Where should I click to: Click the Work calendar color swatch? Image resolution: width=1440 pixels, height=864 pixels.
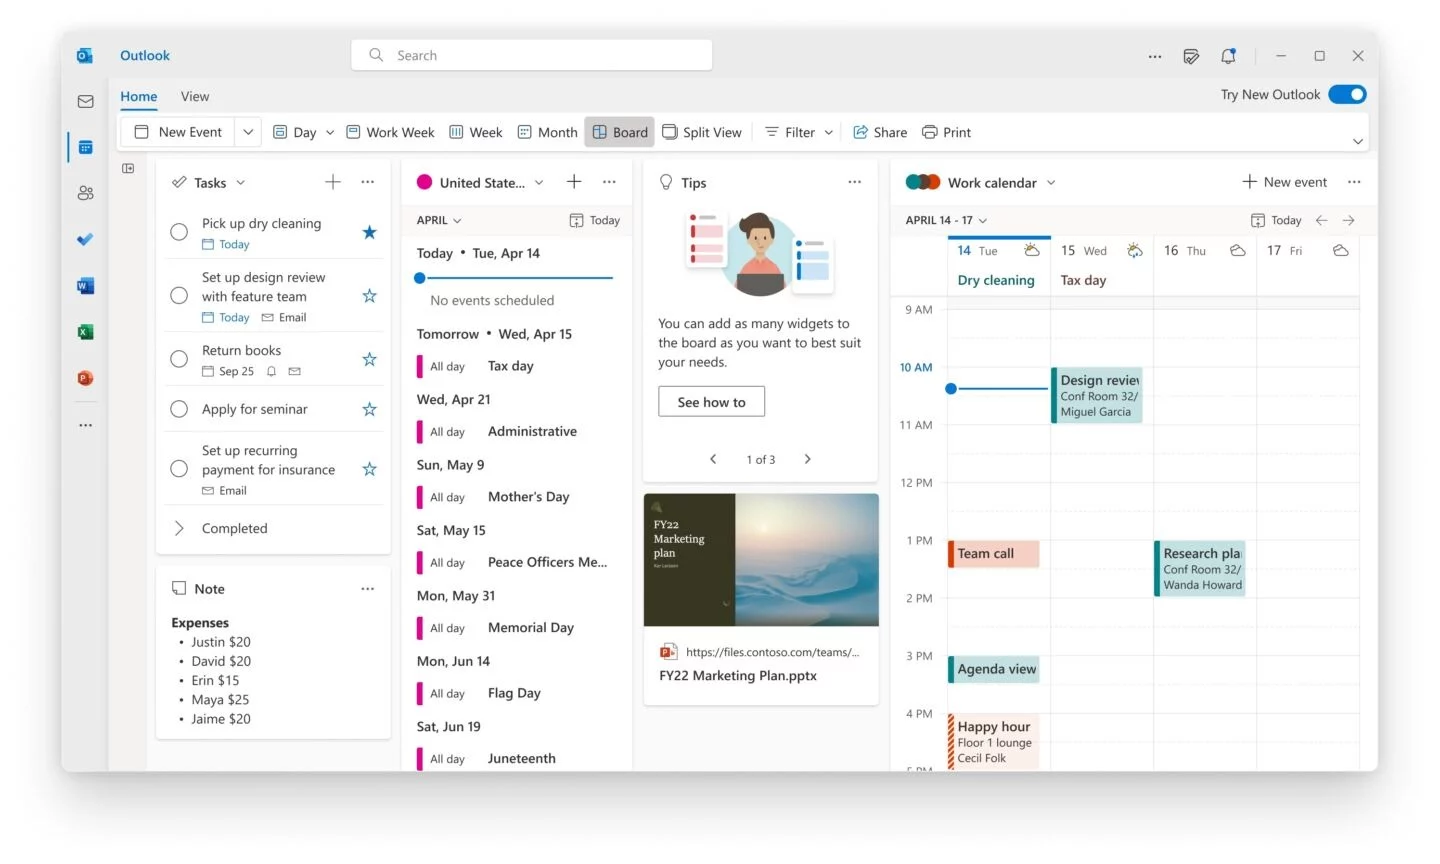tap(922, 182)
